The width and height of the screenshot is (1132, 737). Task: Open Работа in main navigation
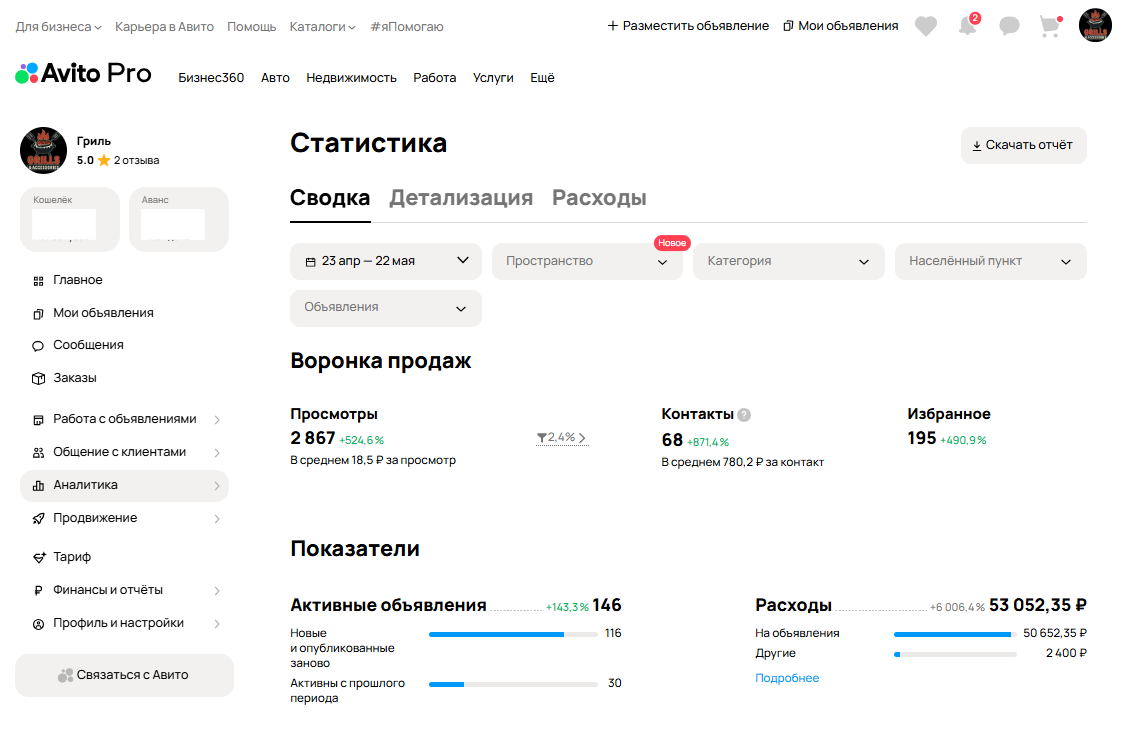coord(435,78)
